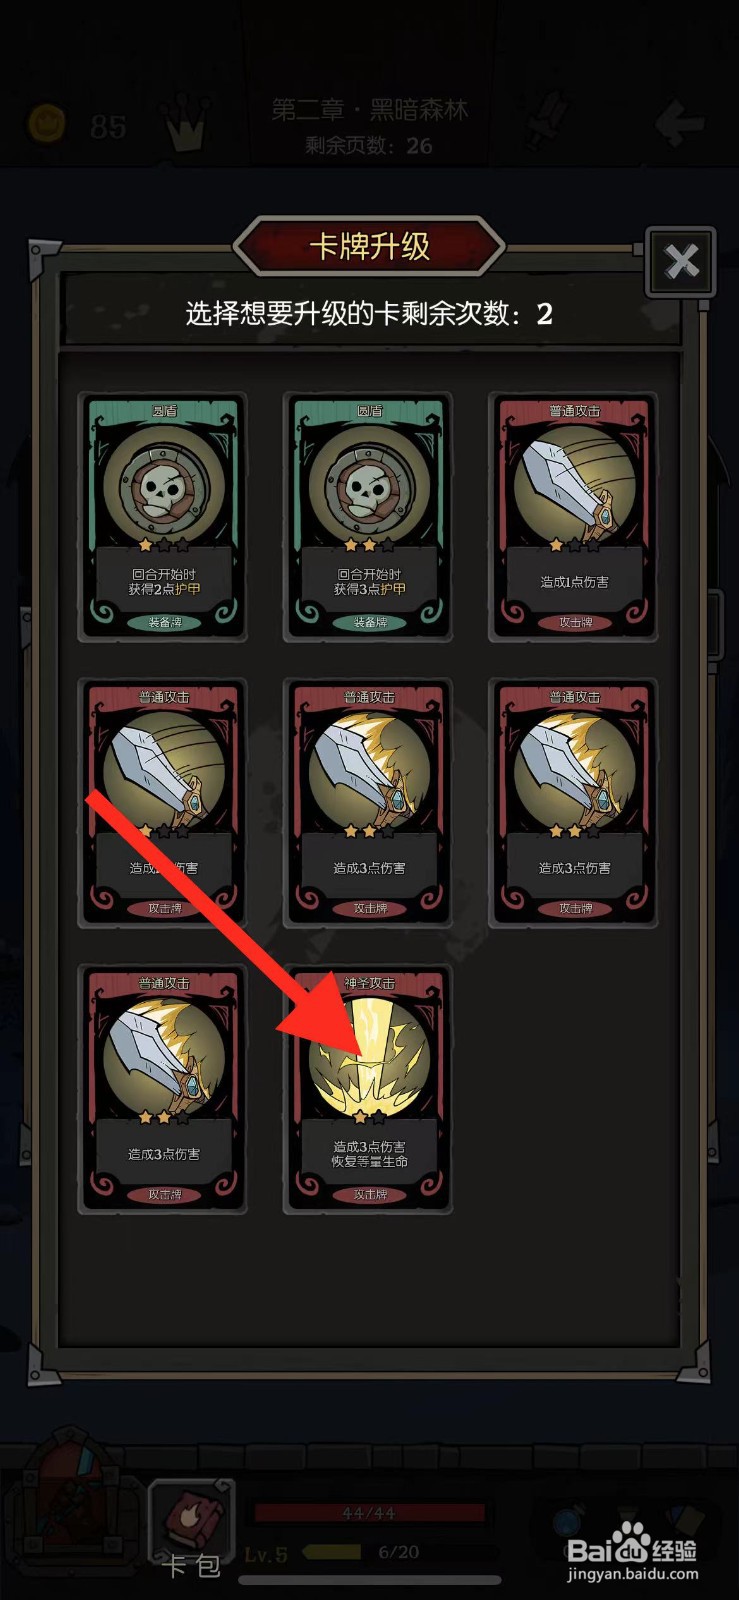Close the card upgrade dialog
739x1600 pixels.
coord(681,261)
